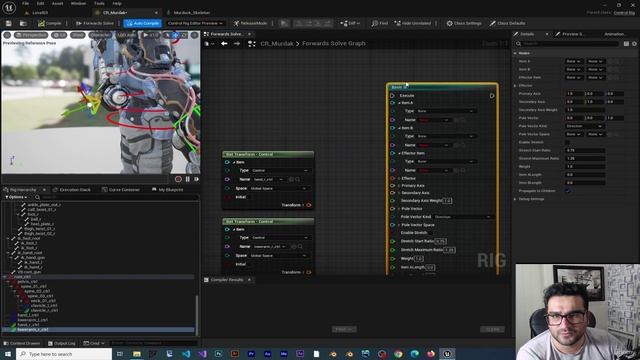Viewport: 640px width, 360px height.
Task: Click the viewport record button
Action: coord(178,179)
